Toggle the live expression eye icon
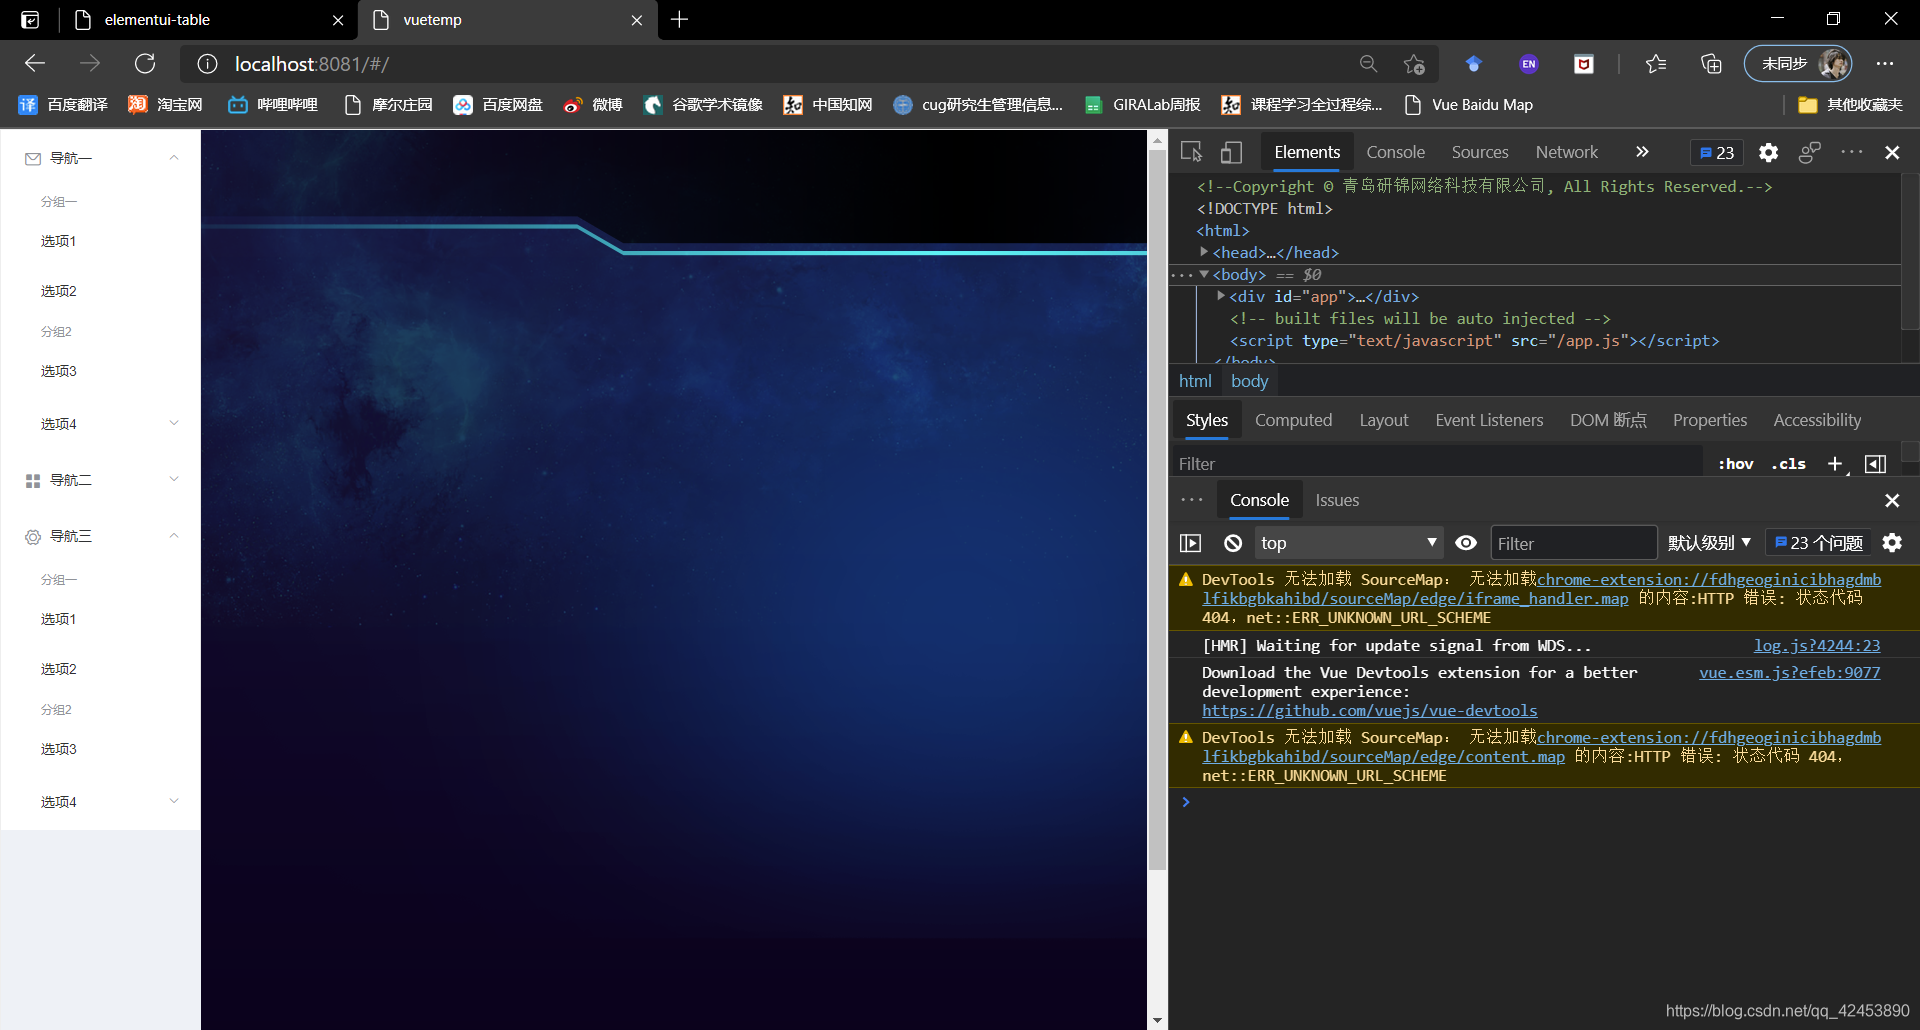1920x1030 pixels. [x=1466, y=543]
